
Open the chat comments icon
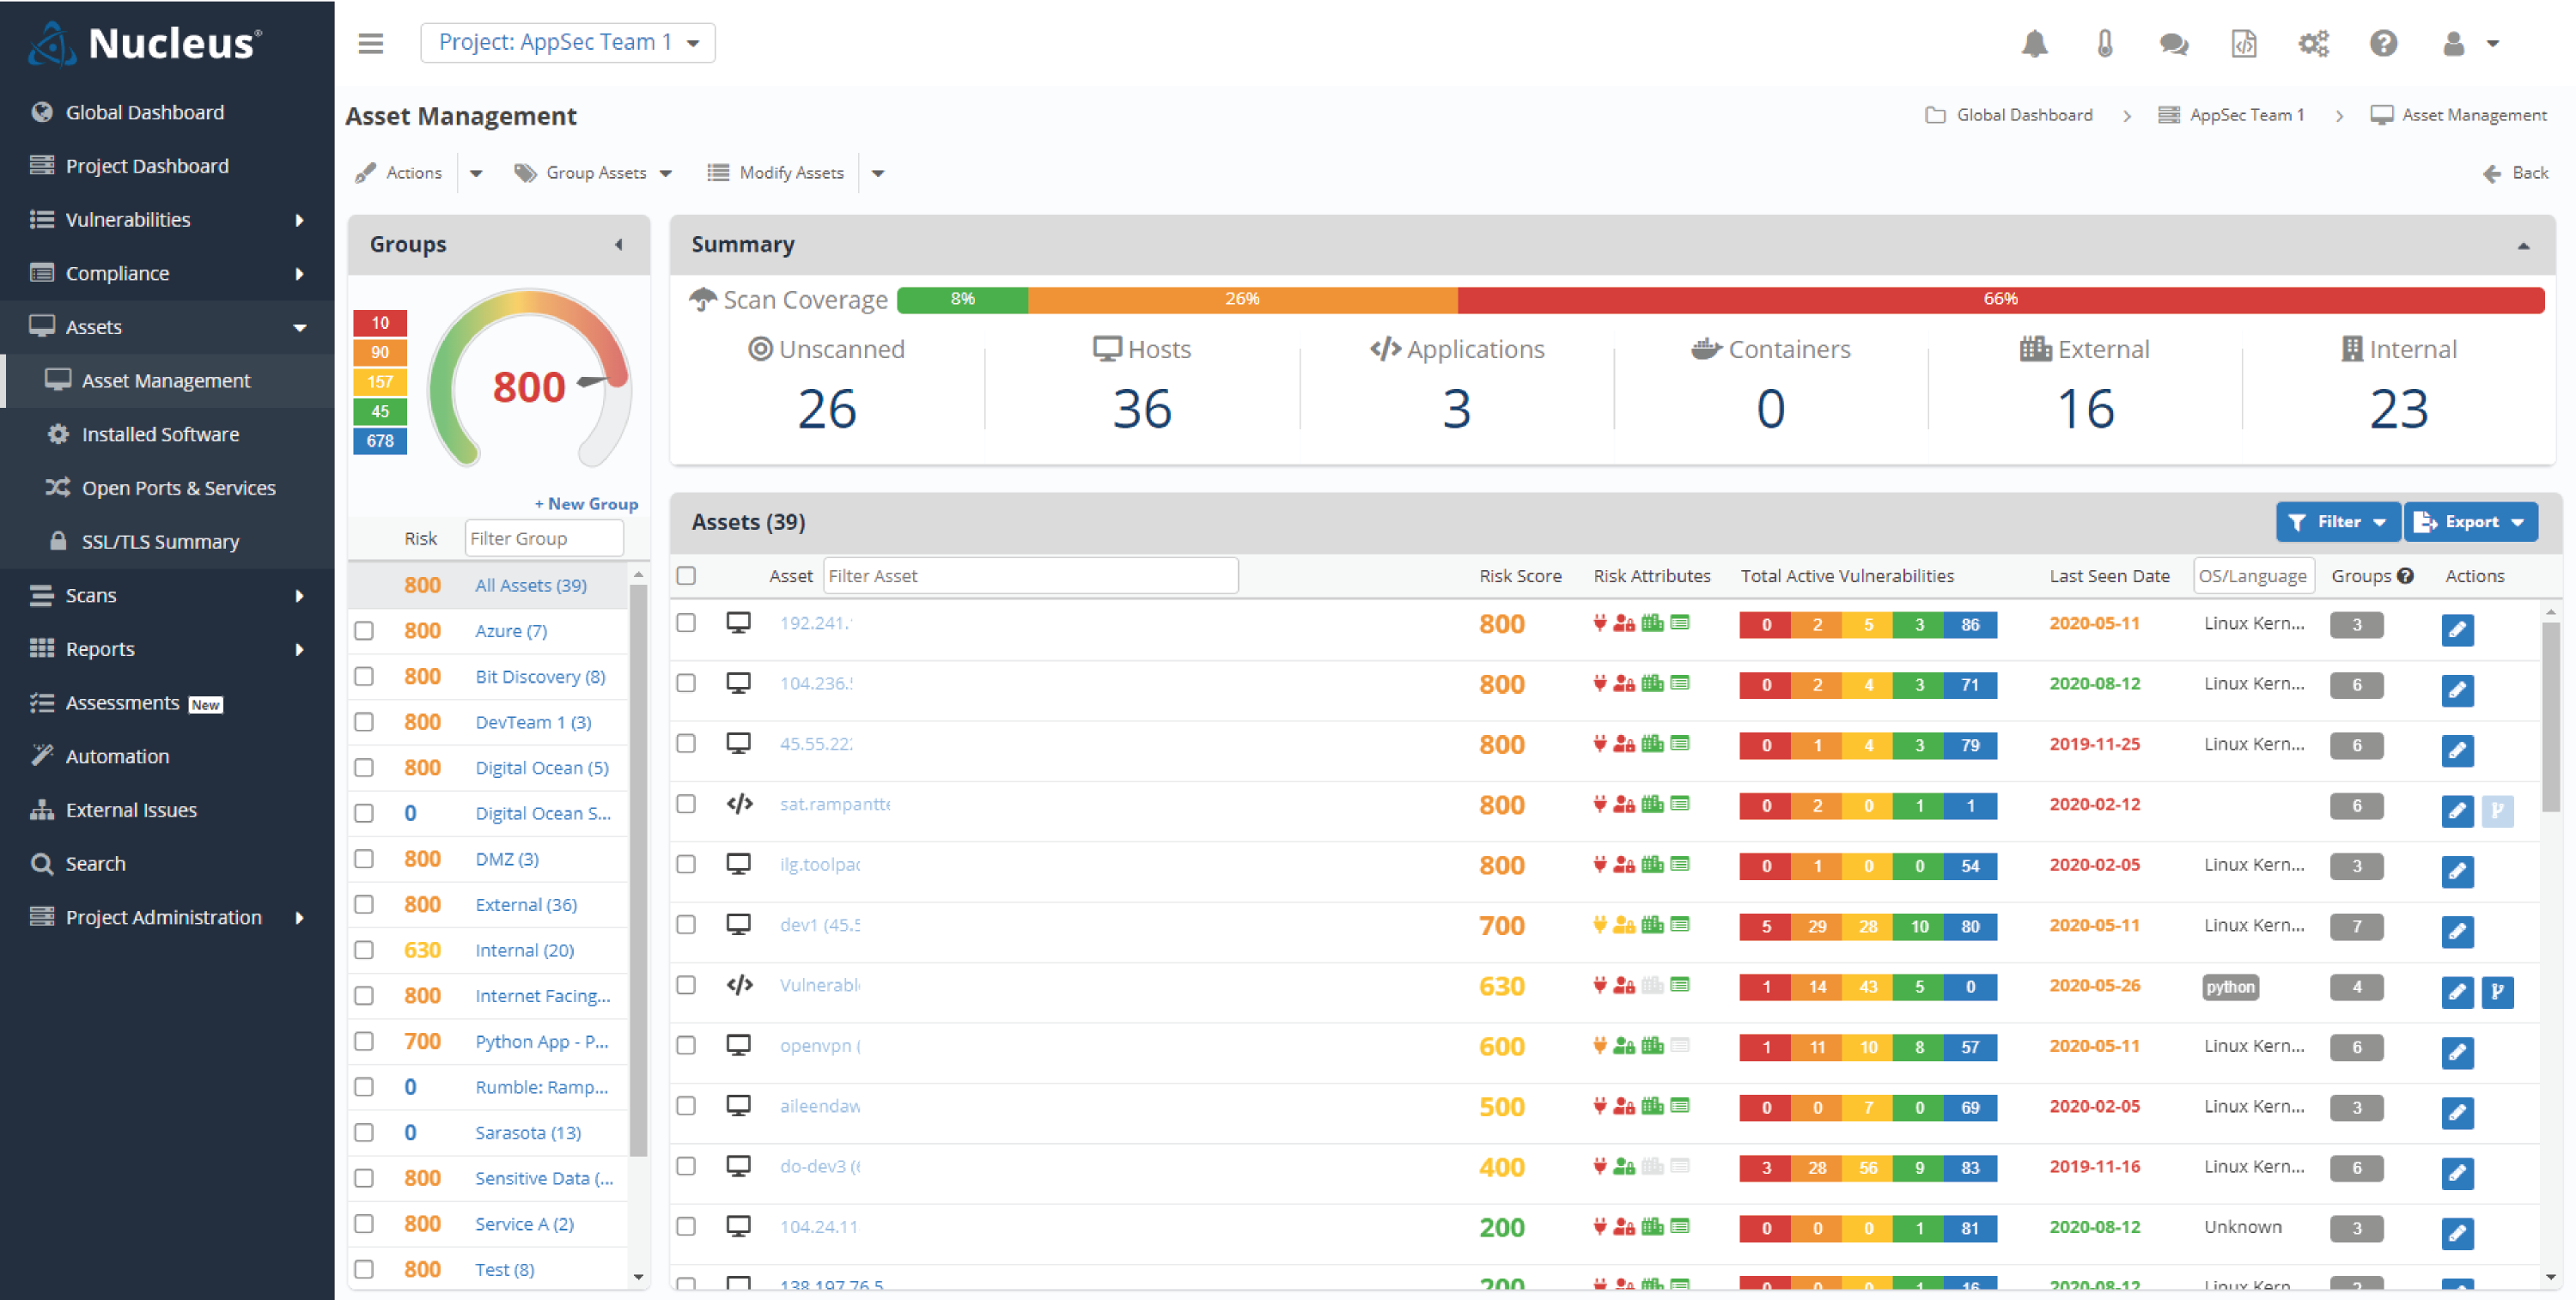[2173, 43]
